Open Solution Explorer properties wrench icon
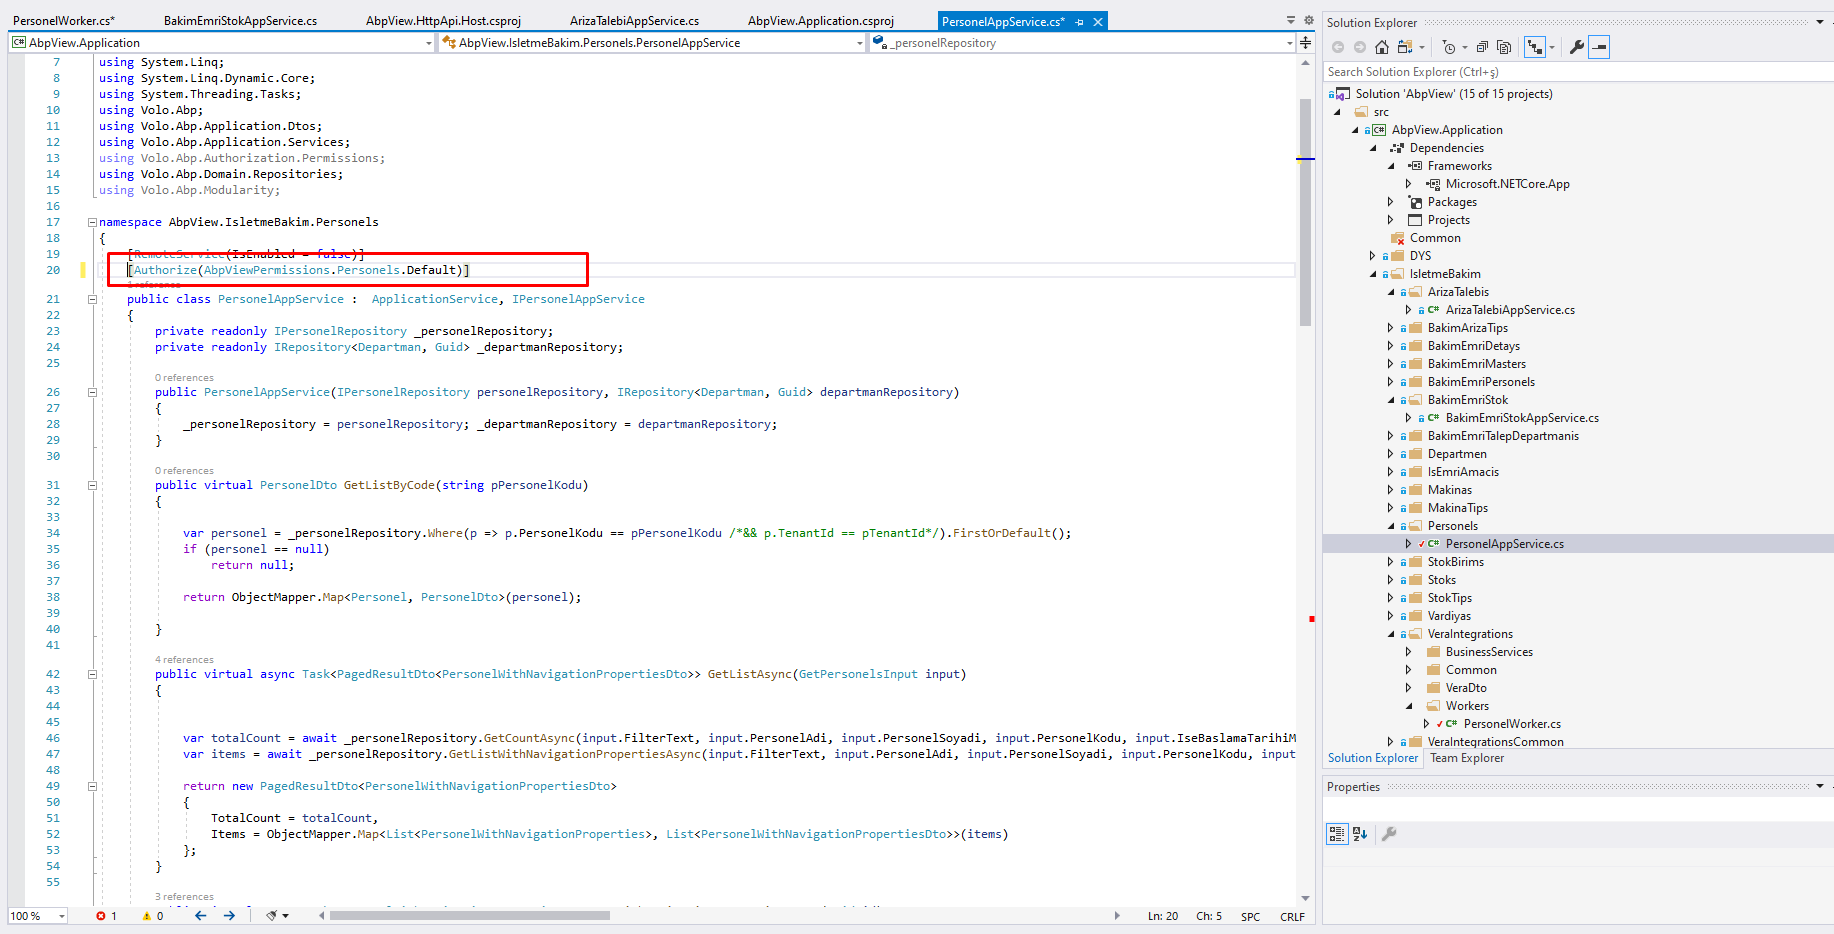Image resolution: width=1834 pixels, height=934 pixels. coord(1577,47)
